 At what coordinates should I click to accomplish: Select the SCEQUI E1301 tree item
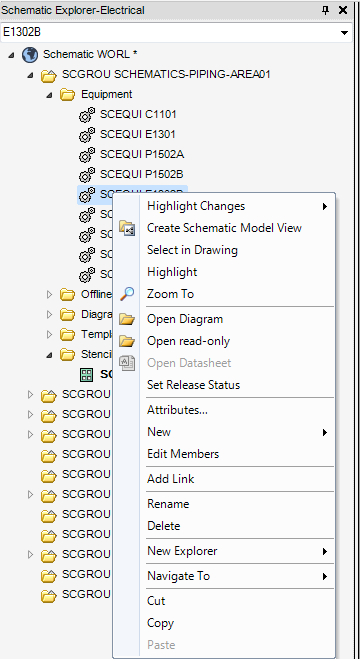[x=137, y=134]
